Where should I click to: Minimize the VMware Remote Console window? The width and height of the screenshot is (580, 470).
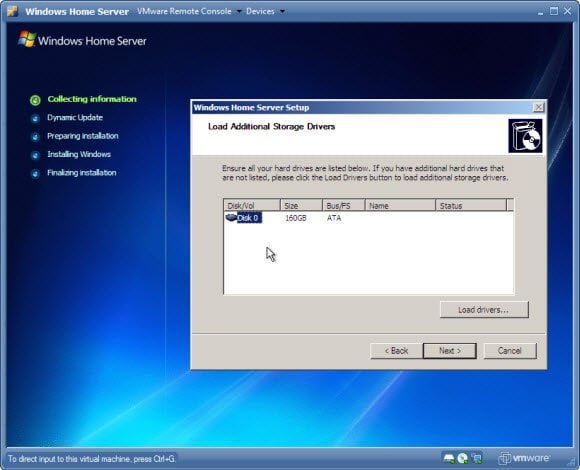[x=540, y=12]
